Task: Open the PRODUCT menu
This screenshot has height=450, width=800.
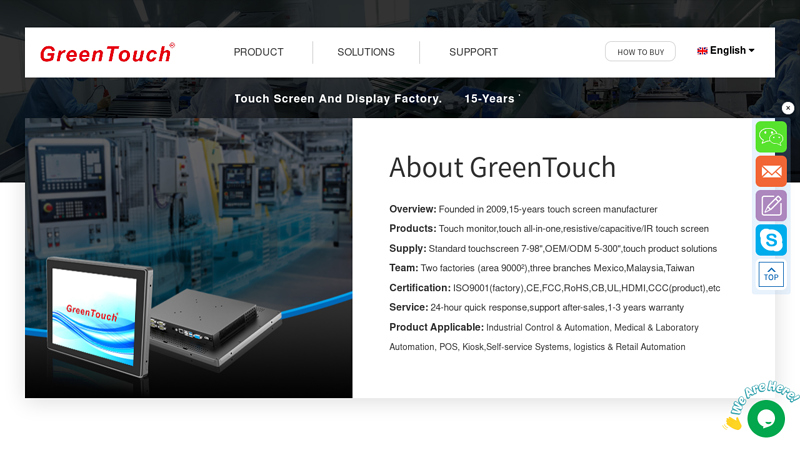Action: 259,52
